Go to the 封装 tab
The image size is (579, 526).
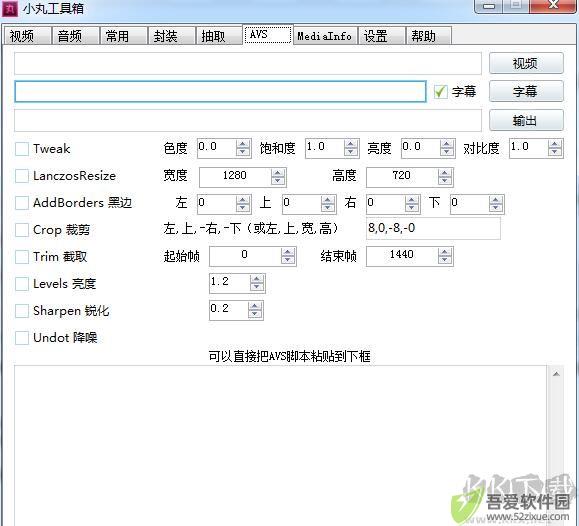click(x=171, y=36)
